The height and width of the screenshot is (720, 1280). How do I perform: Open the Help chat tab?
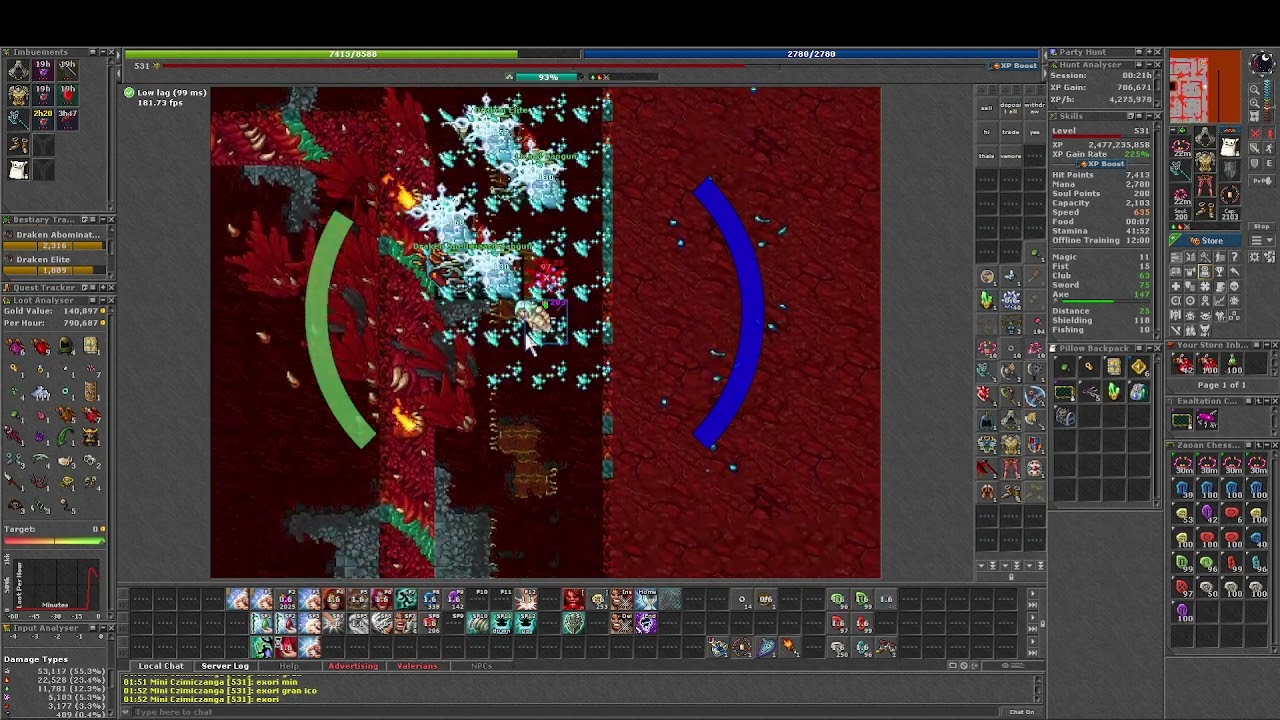[x=289, y=666]
